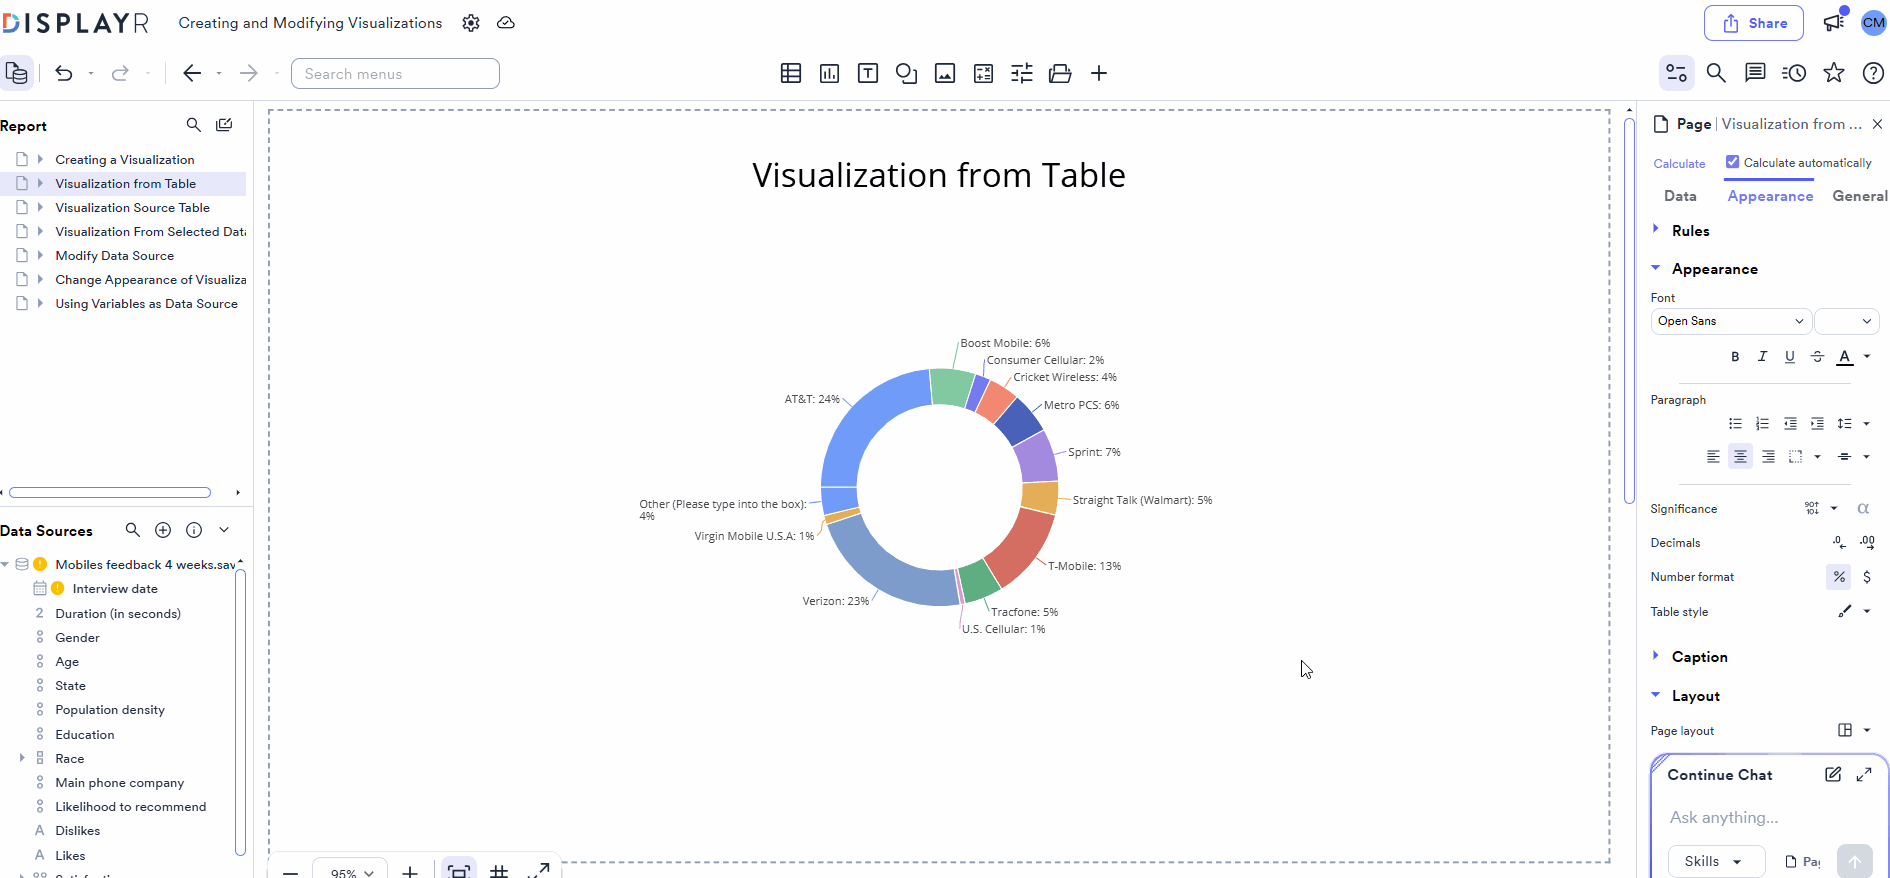Screen dimensions: 1890x878
Task: Search within the Report tree
Action: click(194, 125)
